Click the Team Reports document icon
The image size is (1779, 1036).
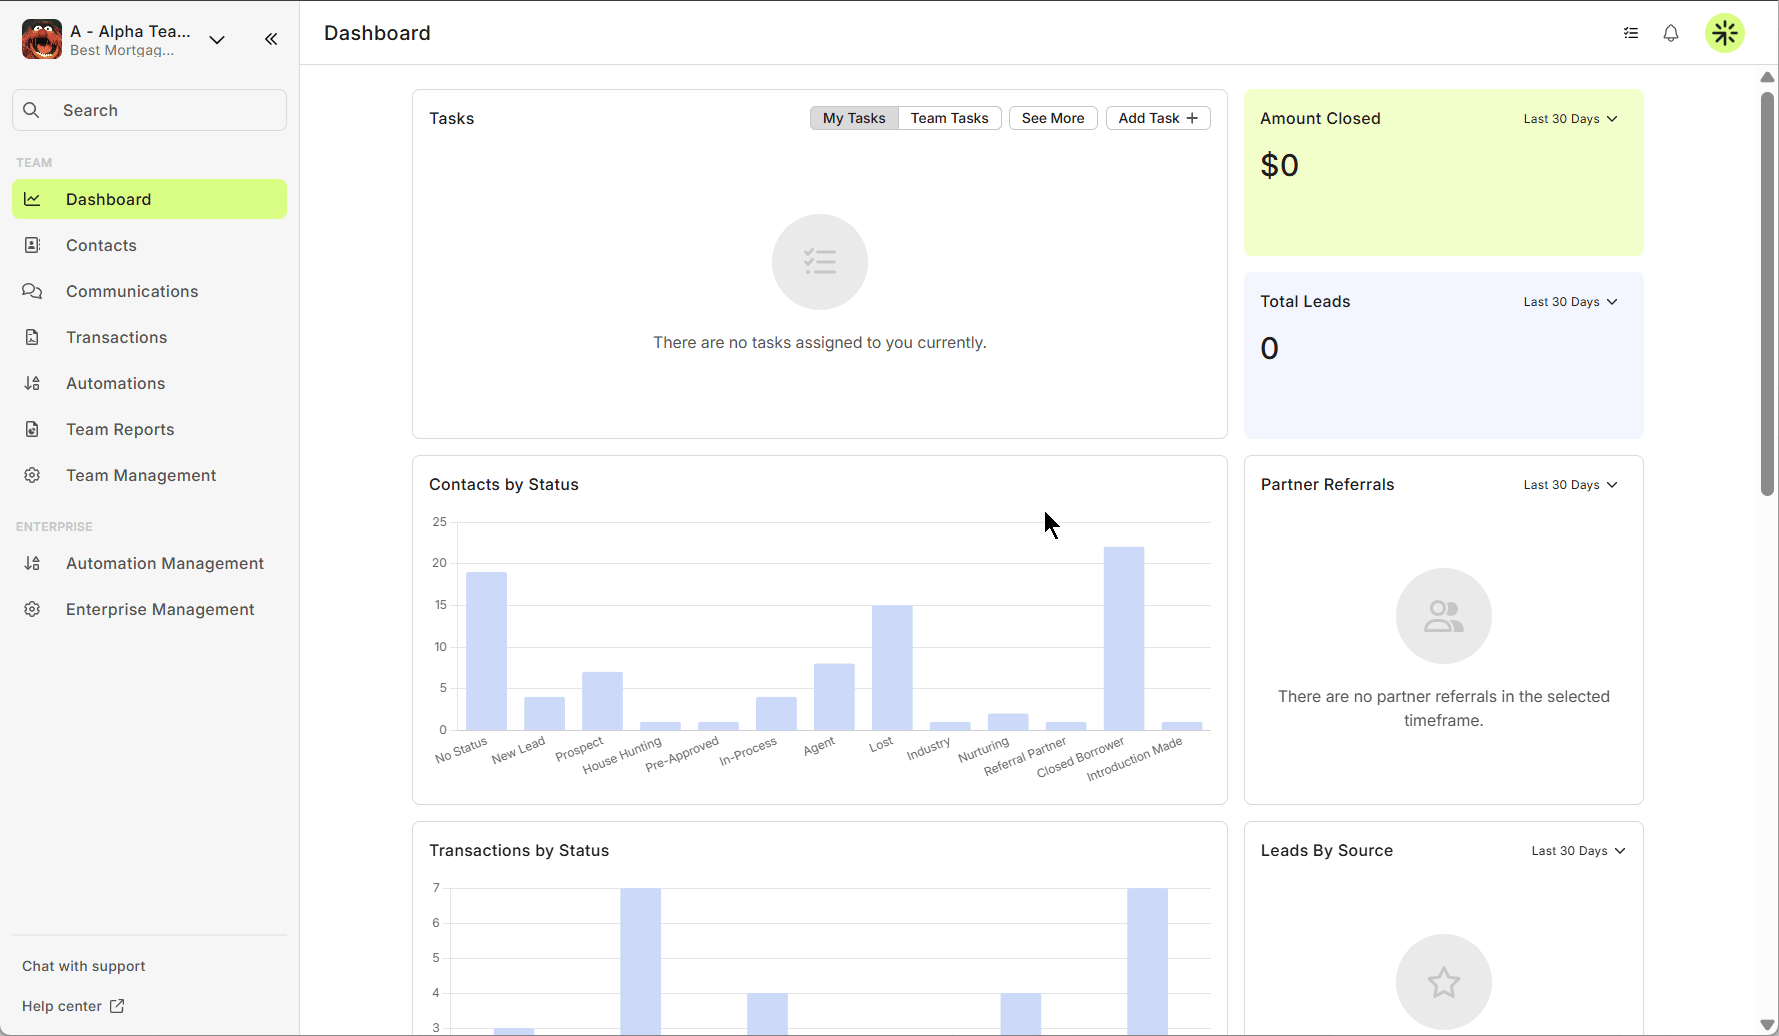coord(32,429)
